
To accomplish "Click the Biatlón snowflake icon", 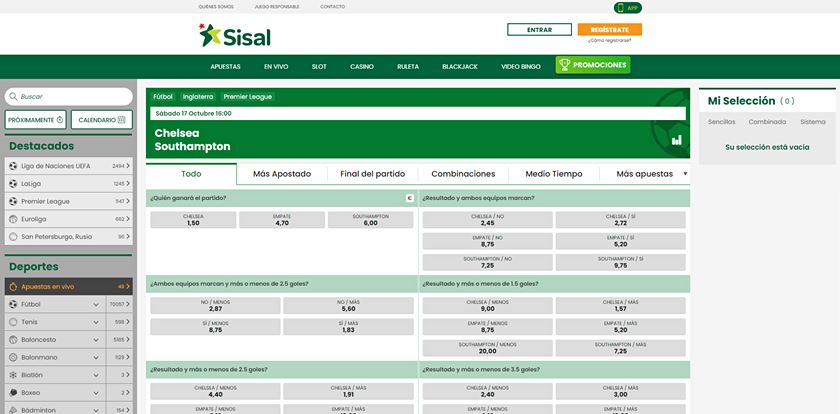I will 13,375.
